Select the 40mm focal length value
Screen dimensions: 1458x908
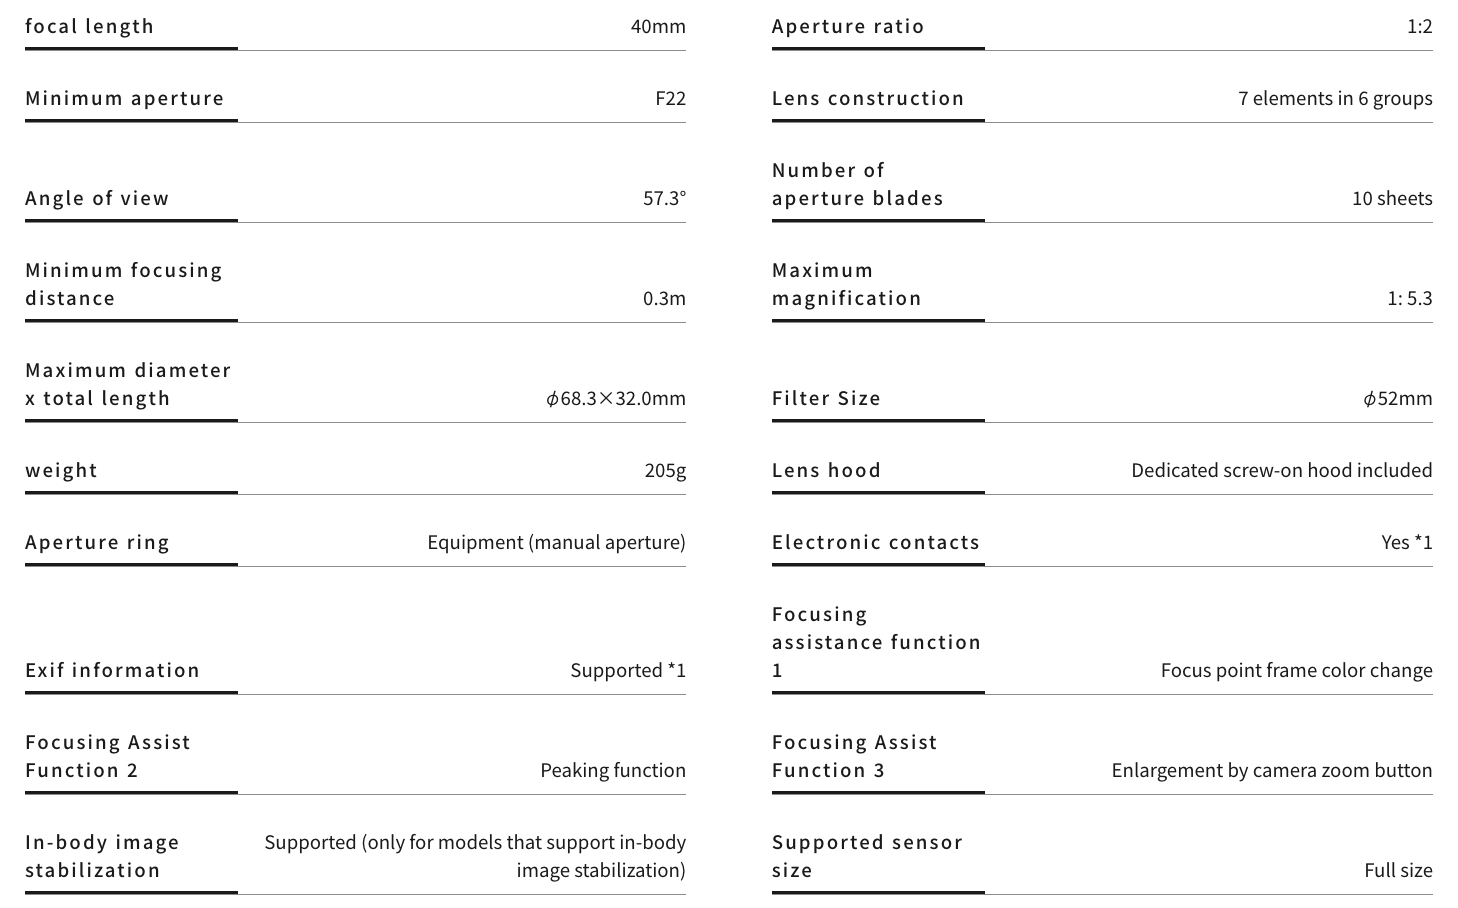click(x=658, y=27)
